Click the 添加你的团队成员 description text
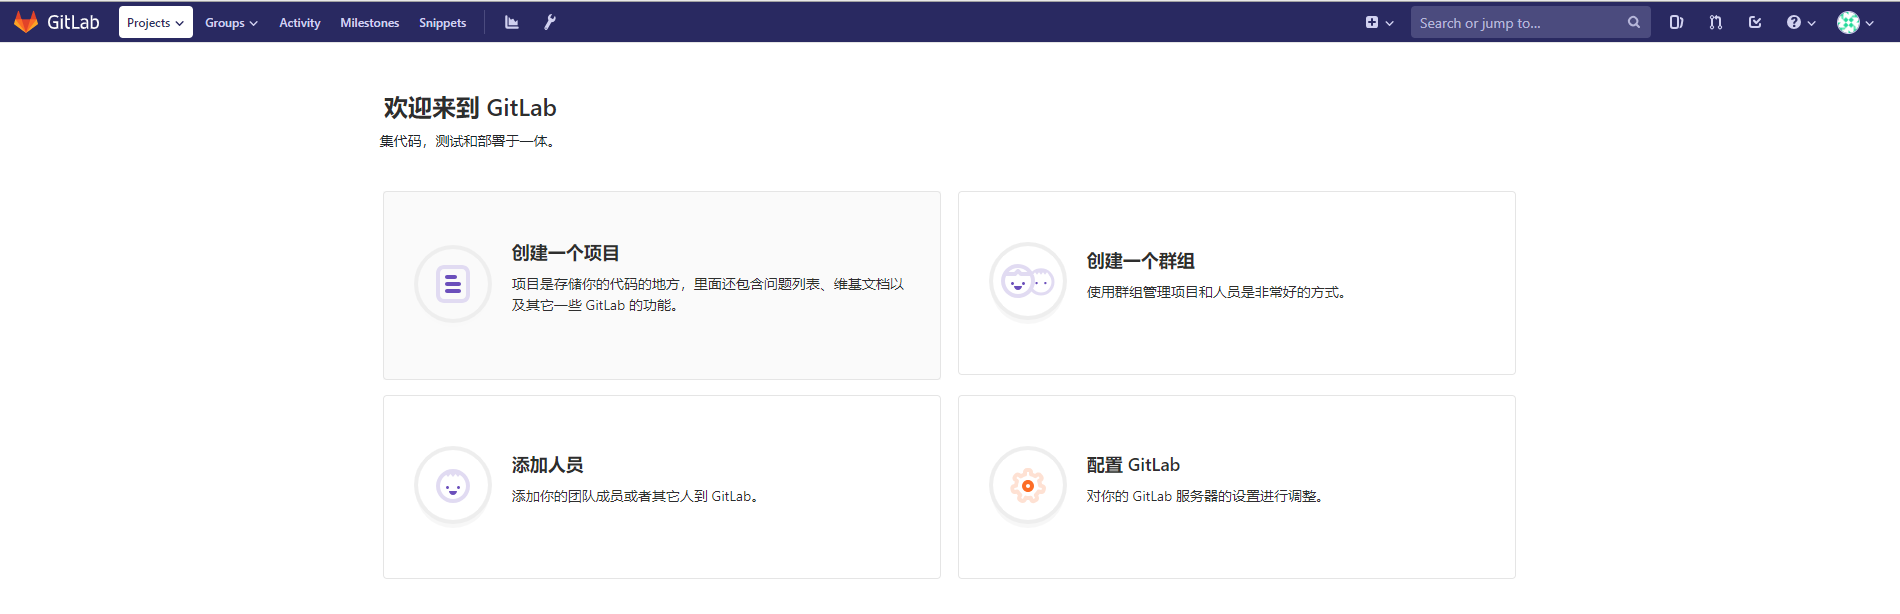Viewport: 1900px width, 614px height. pos(635,496)
